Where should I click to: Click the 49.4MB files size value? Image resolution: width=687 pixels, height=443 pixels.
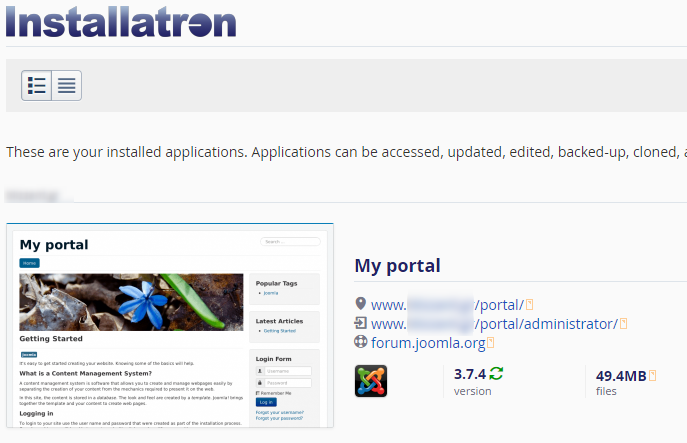tap(621, 376)
